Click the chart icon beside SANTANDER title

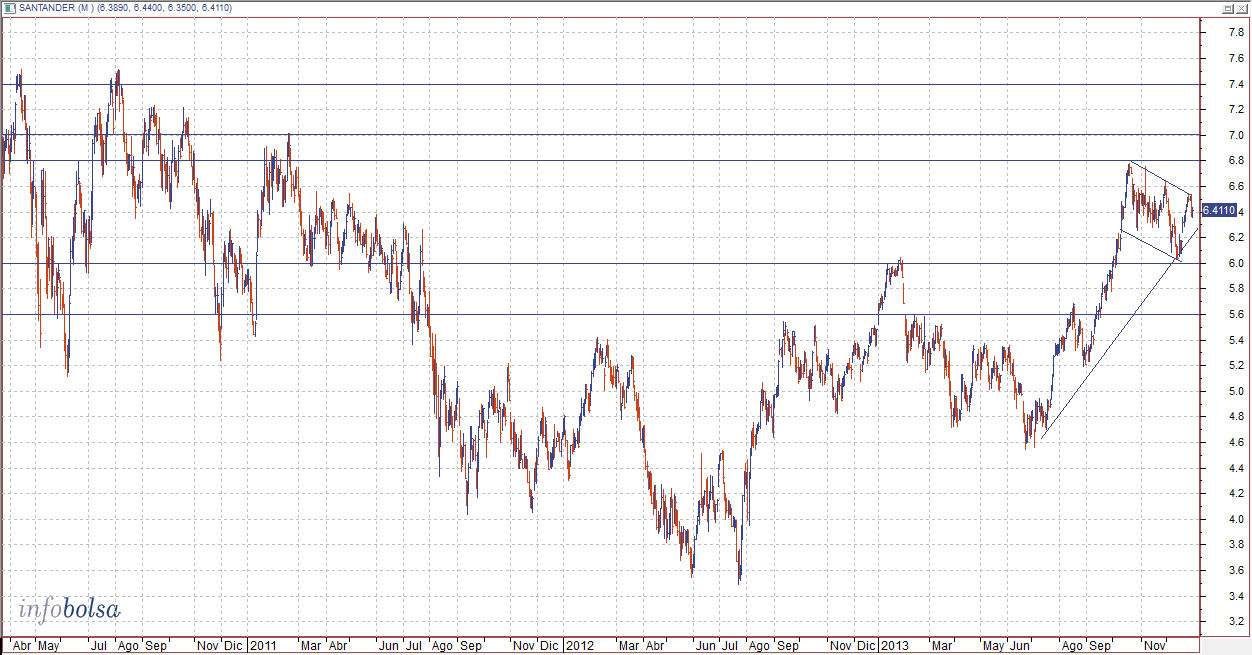pyautogui.click(x=10, y=8)
